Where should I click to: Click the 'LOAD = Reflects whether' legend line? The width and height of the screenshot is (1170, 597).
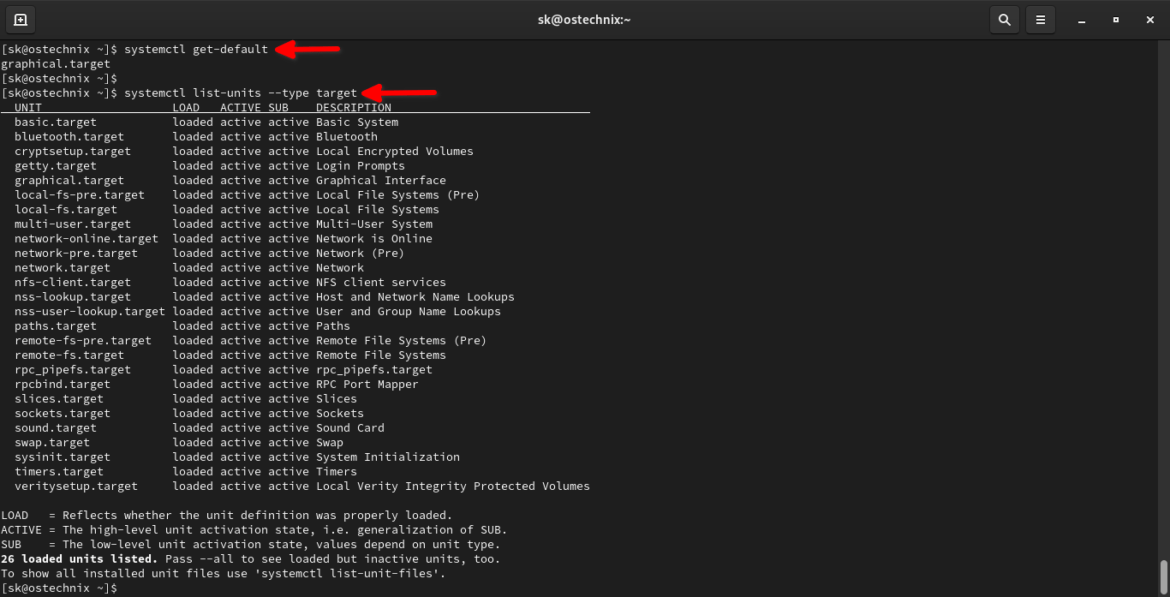(227, 516)
